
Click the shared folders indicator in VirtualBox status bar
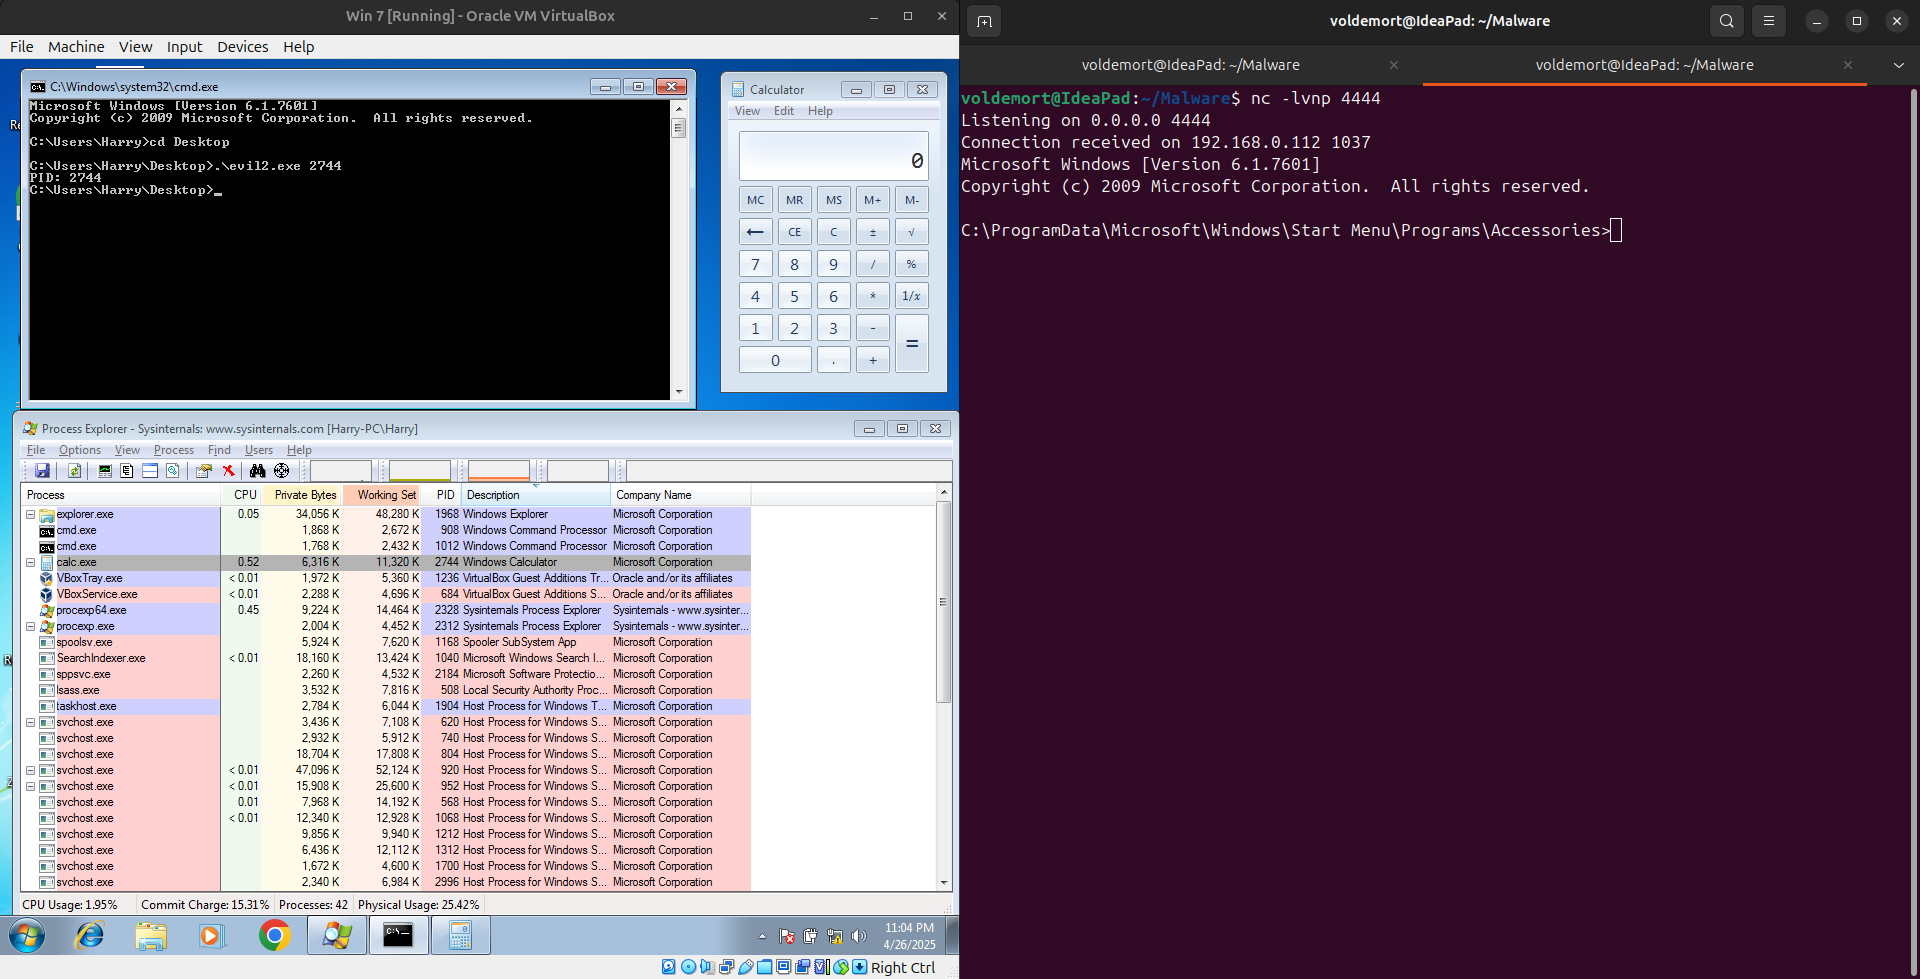(x=765, y=967)
